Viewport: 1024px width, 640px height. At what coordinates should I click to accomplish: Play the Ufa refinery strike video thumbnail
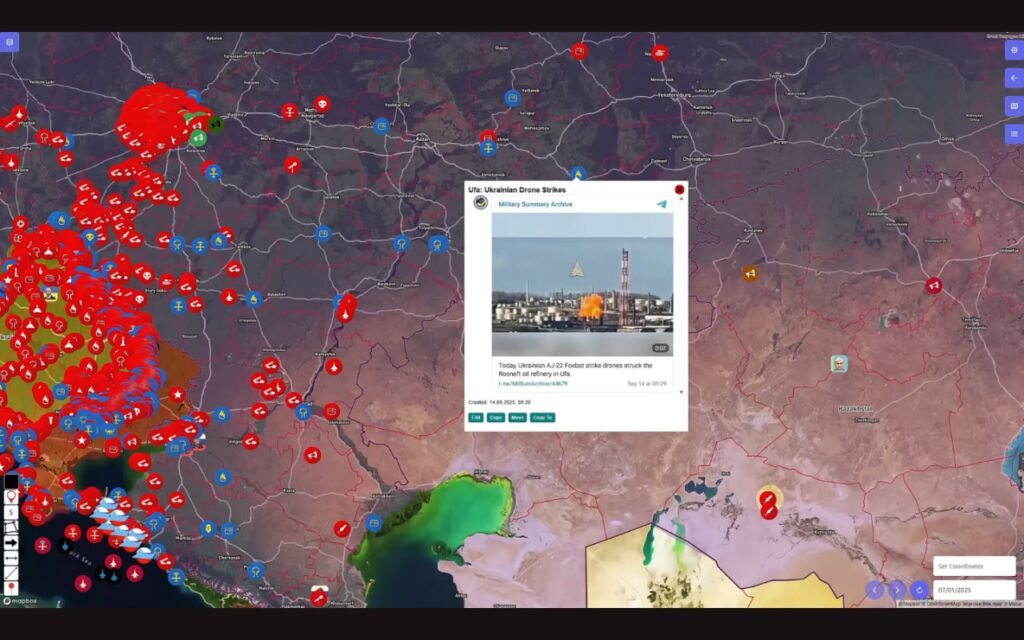click(582, 284)
